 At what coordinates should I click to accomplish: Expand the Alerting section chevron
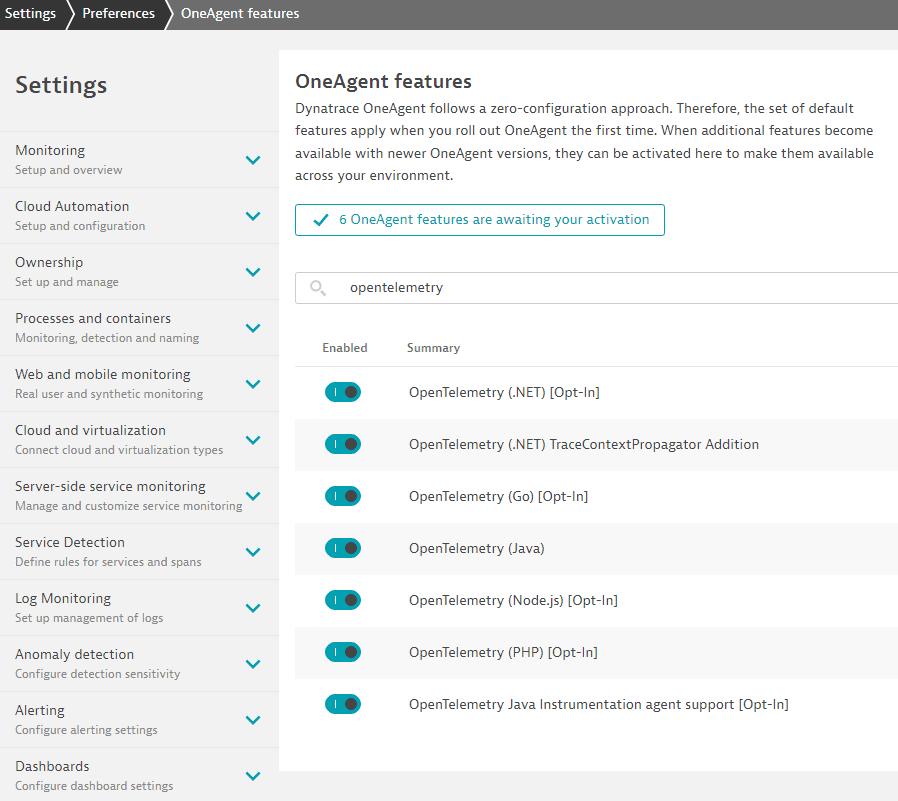point(253,720)
